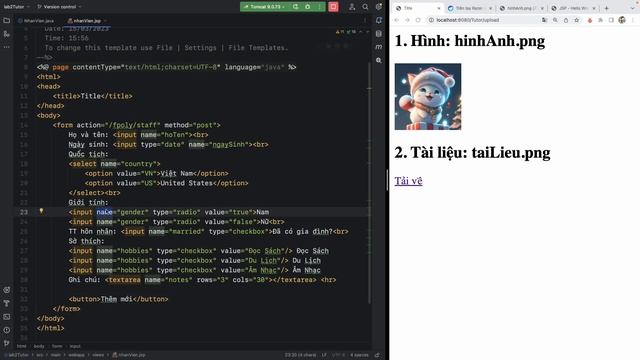Open the Problems tool window icon
The height and width of the screenshot is (360, 640).
point(7,330)
